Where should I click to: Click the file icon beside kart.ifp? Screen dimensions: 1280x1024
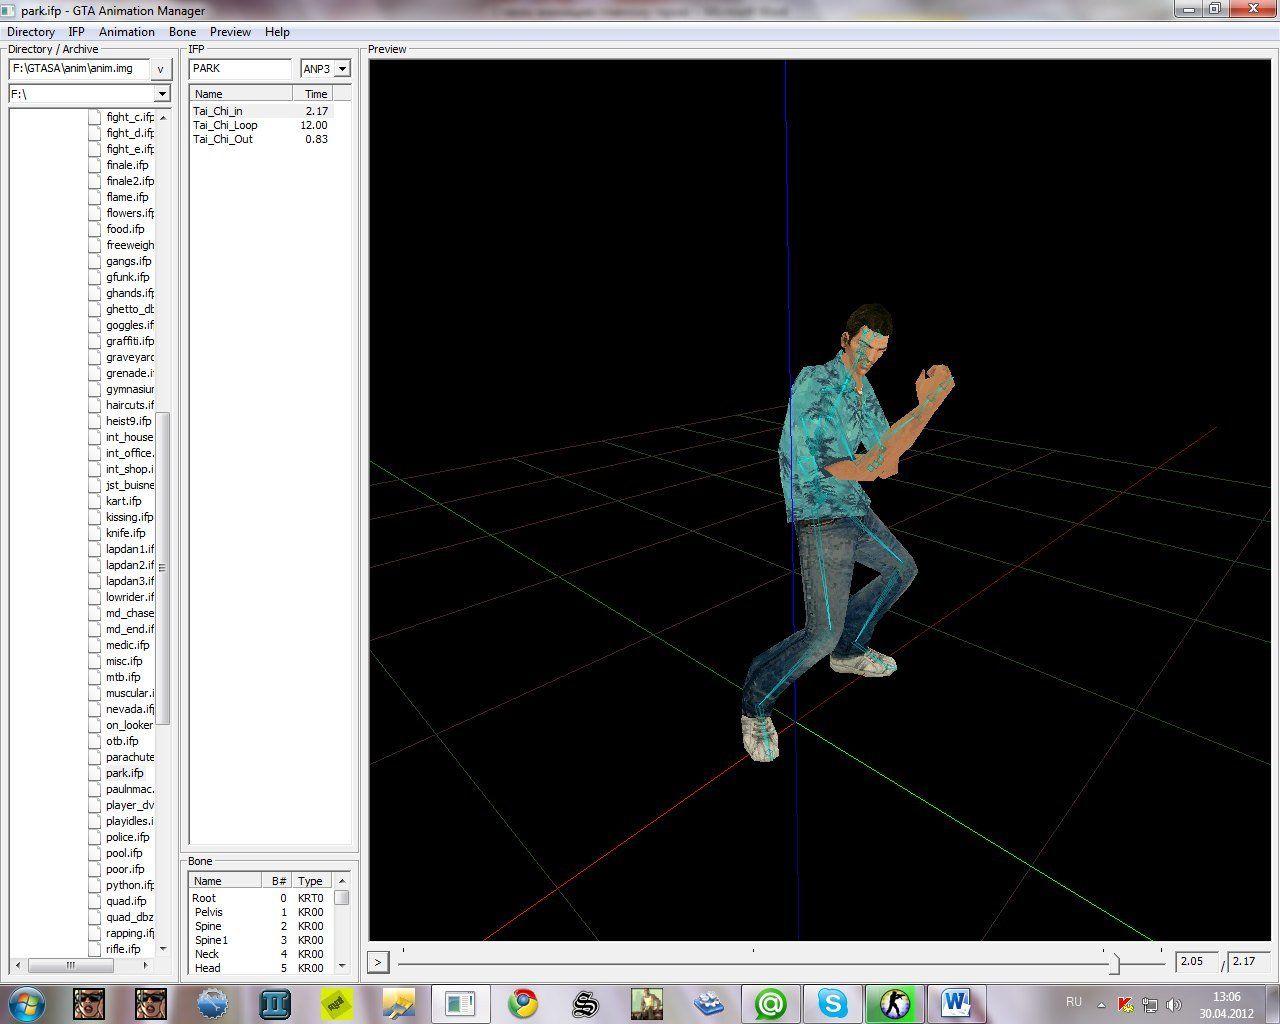(x=94, y=501)
